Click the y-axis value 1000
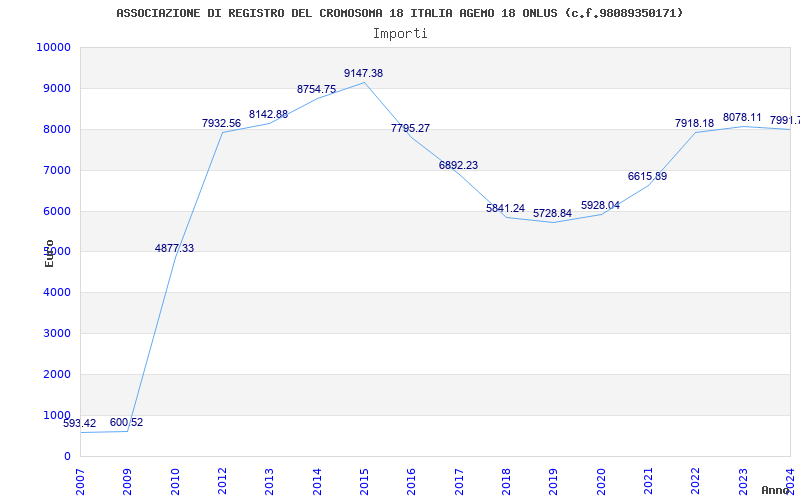 coord(57,415)
